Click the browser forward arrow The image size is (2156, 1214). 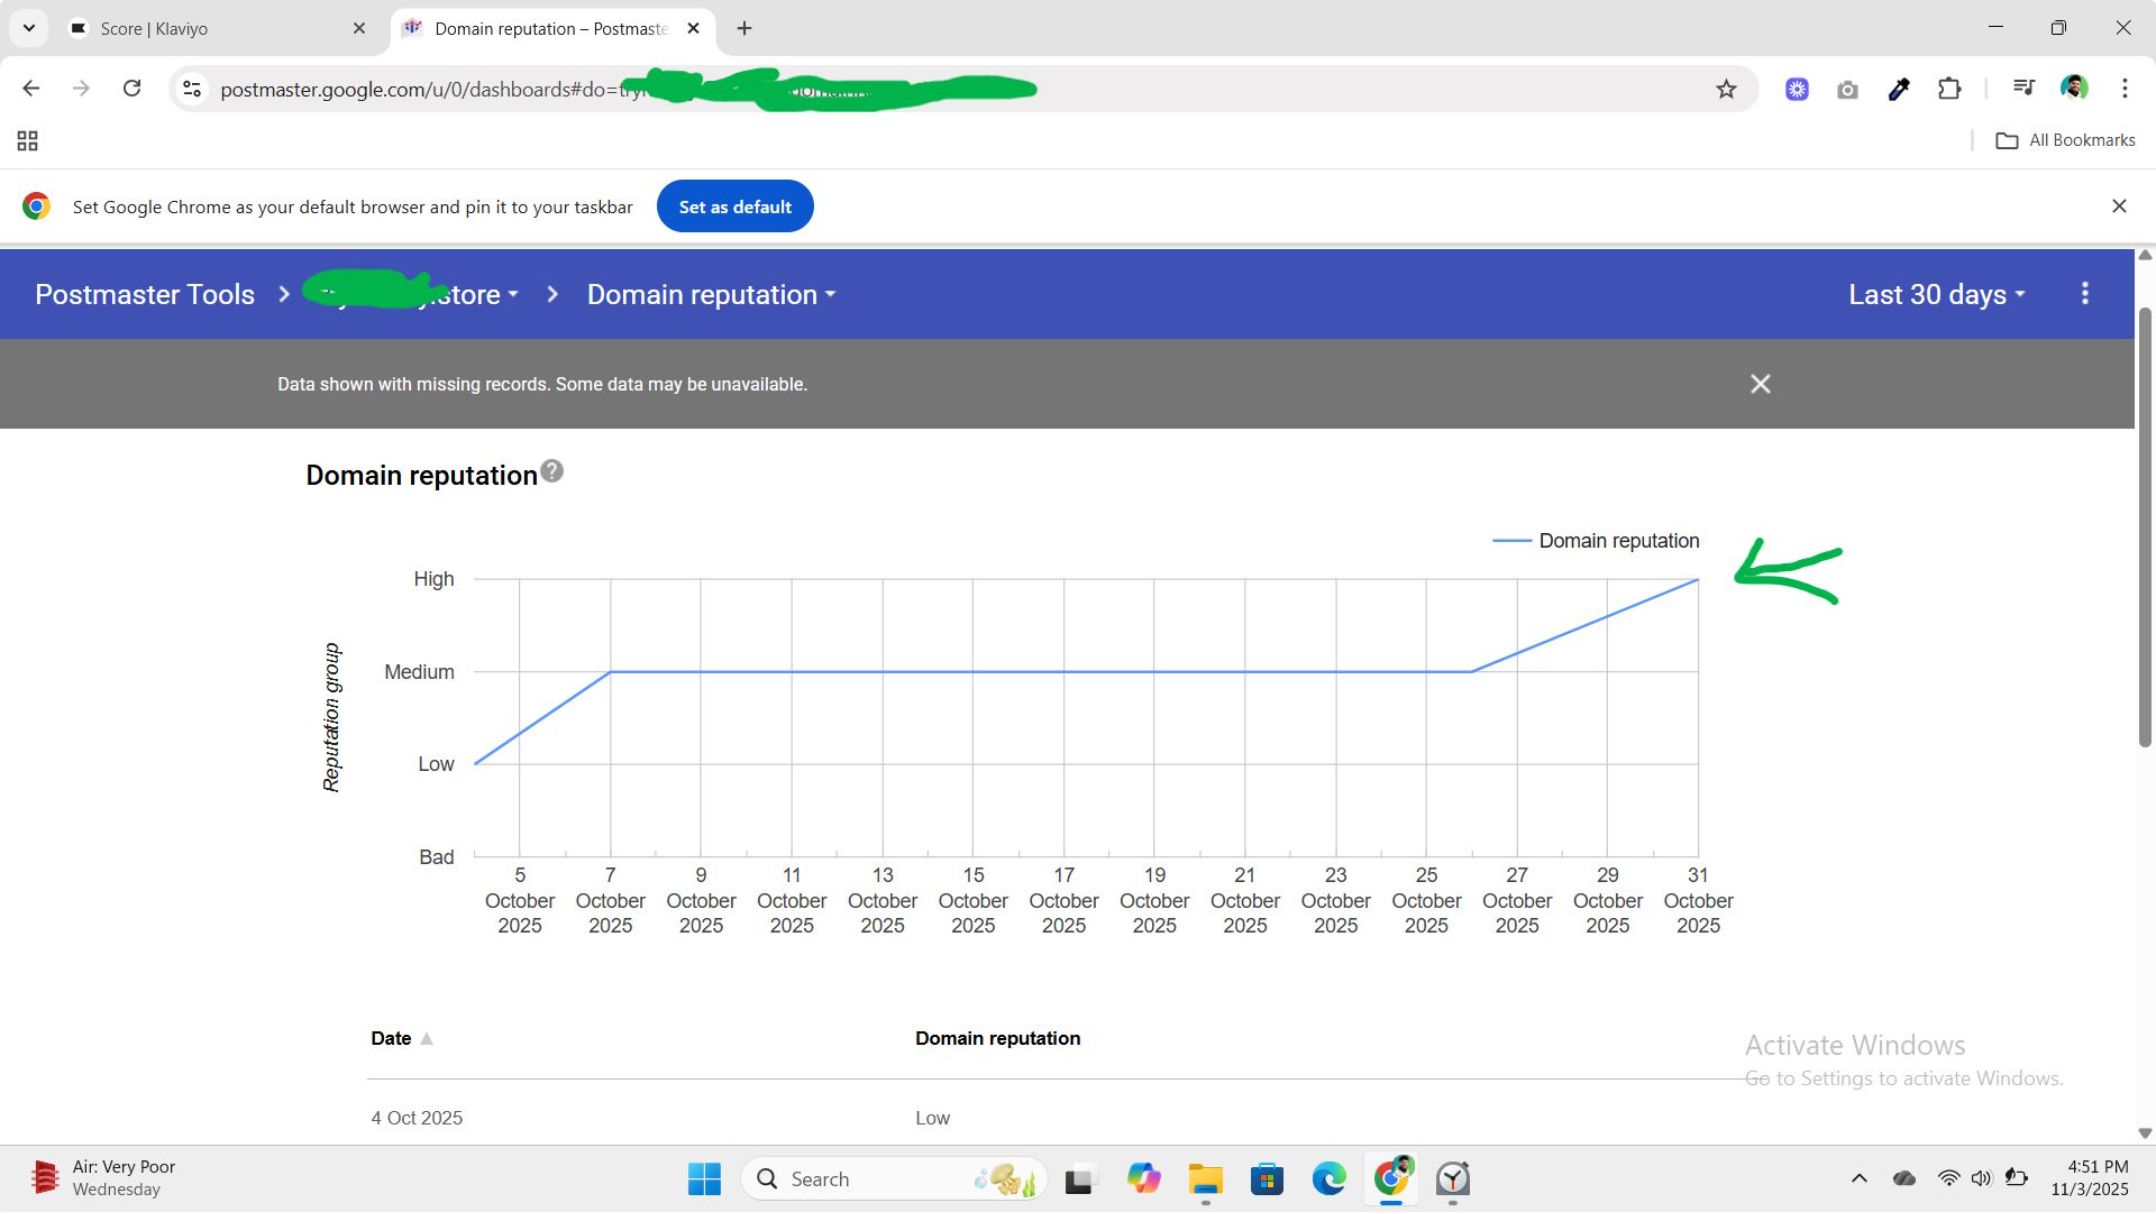tap(81, 89)
